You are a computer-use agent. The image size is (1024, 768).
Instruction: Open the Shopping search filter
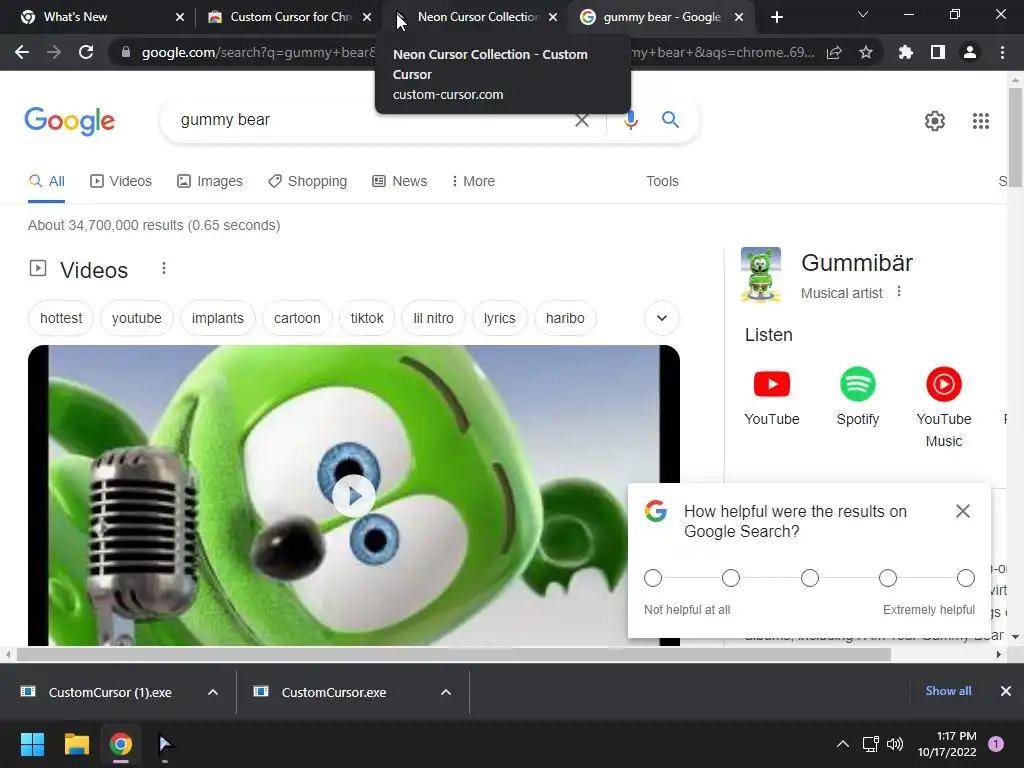click(307, 181)
